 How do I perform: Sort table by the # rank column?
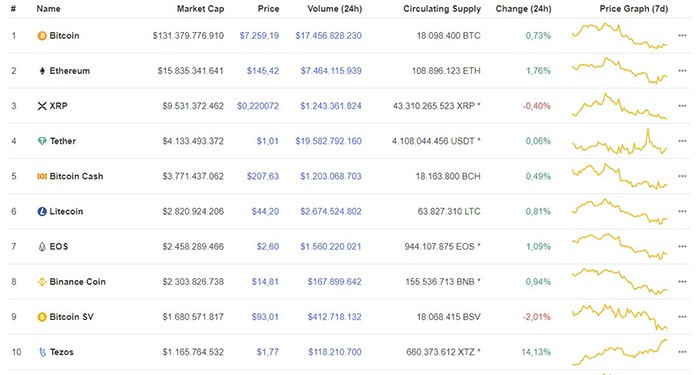pyautogui.click(x=13, y=8)
